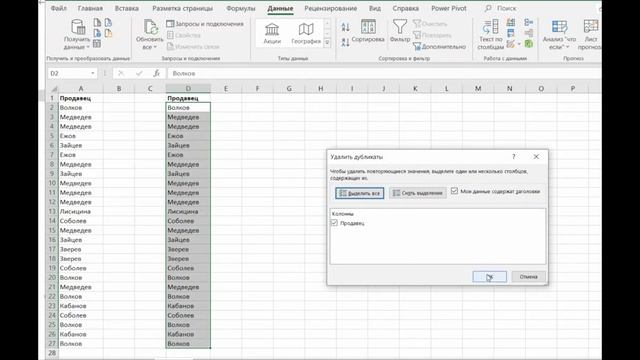This screenshot has height=360, width=640.
Task: Click cell A23 Кабанов
Action: pos(81,306)
